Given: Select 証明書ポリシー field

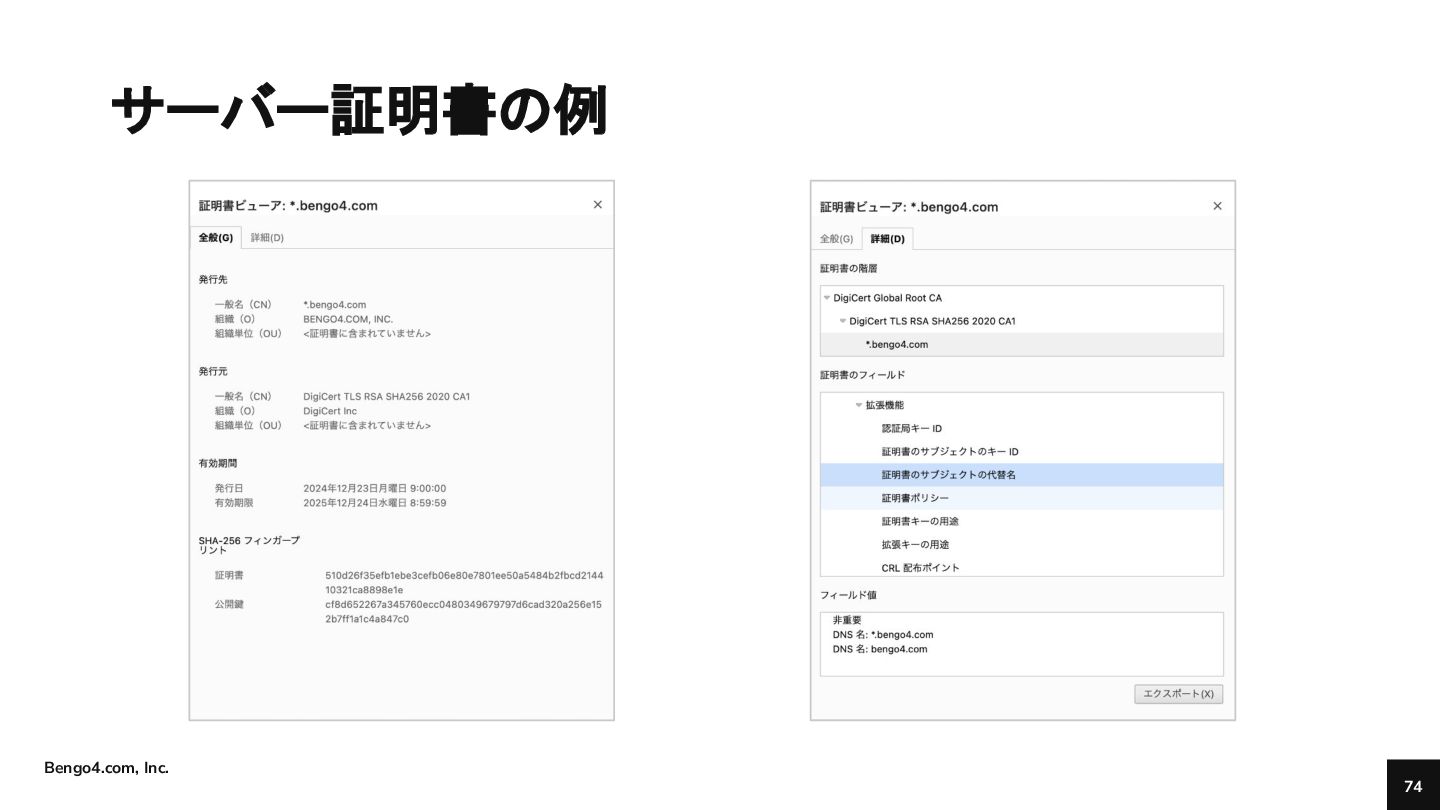Looking at the screenshot, I should click(1022, 498).
